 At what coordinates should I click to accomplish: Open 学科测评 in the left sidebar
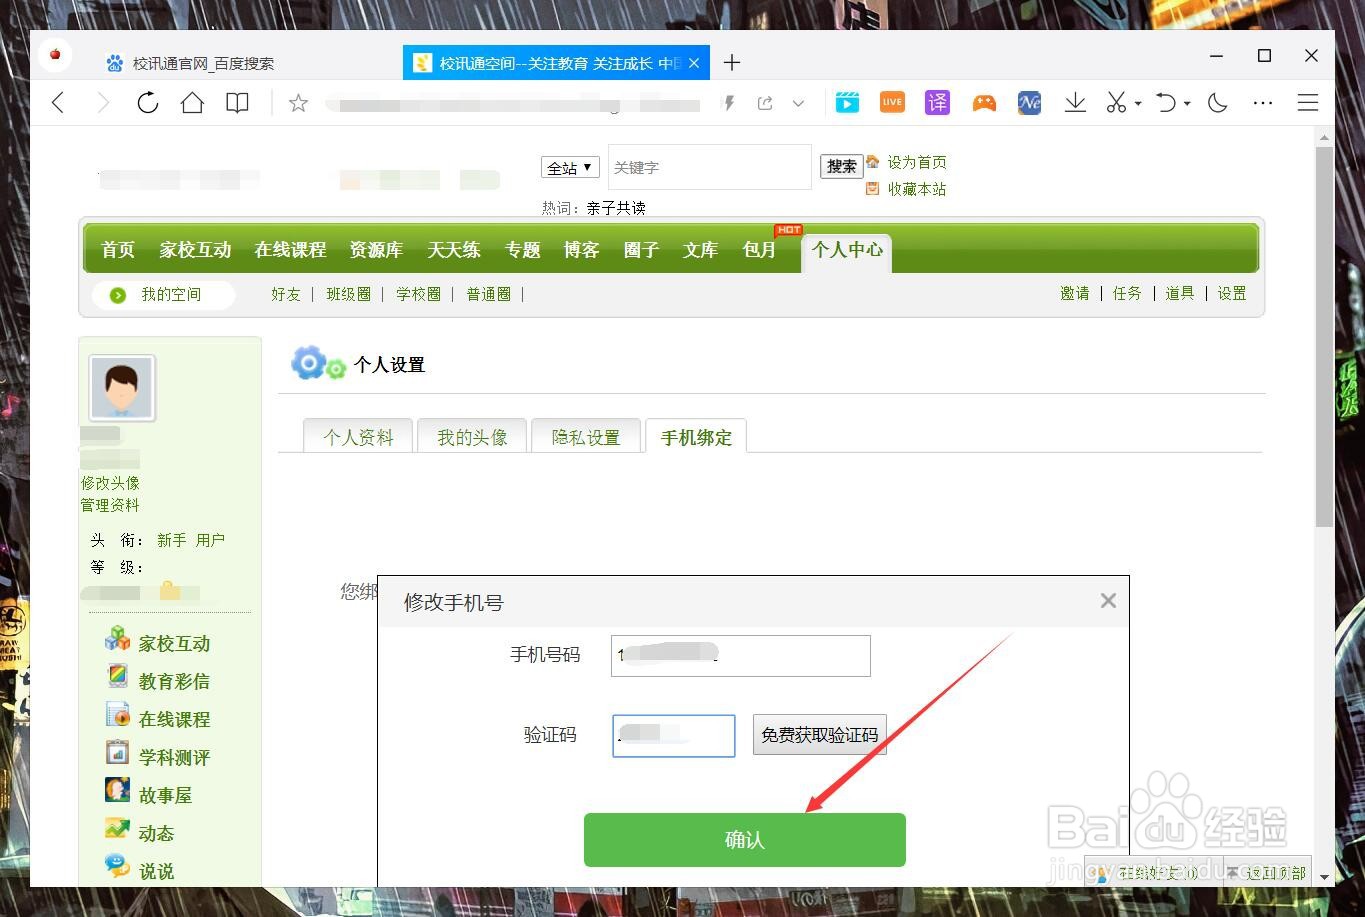174,757
